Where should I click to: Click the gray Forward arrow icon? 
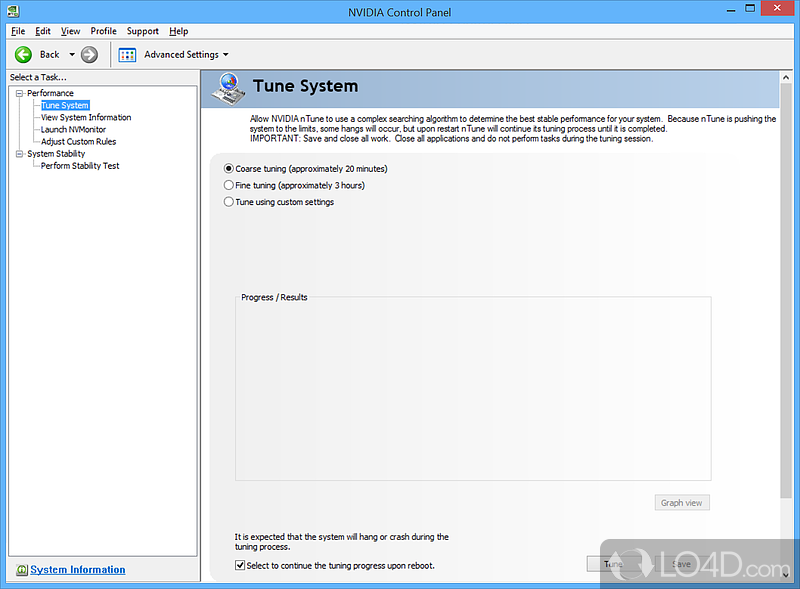click(x=89, y=55)
